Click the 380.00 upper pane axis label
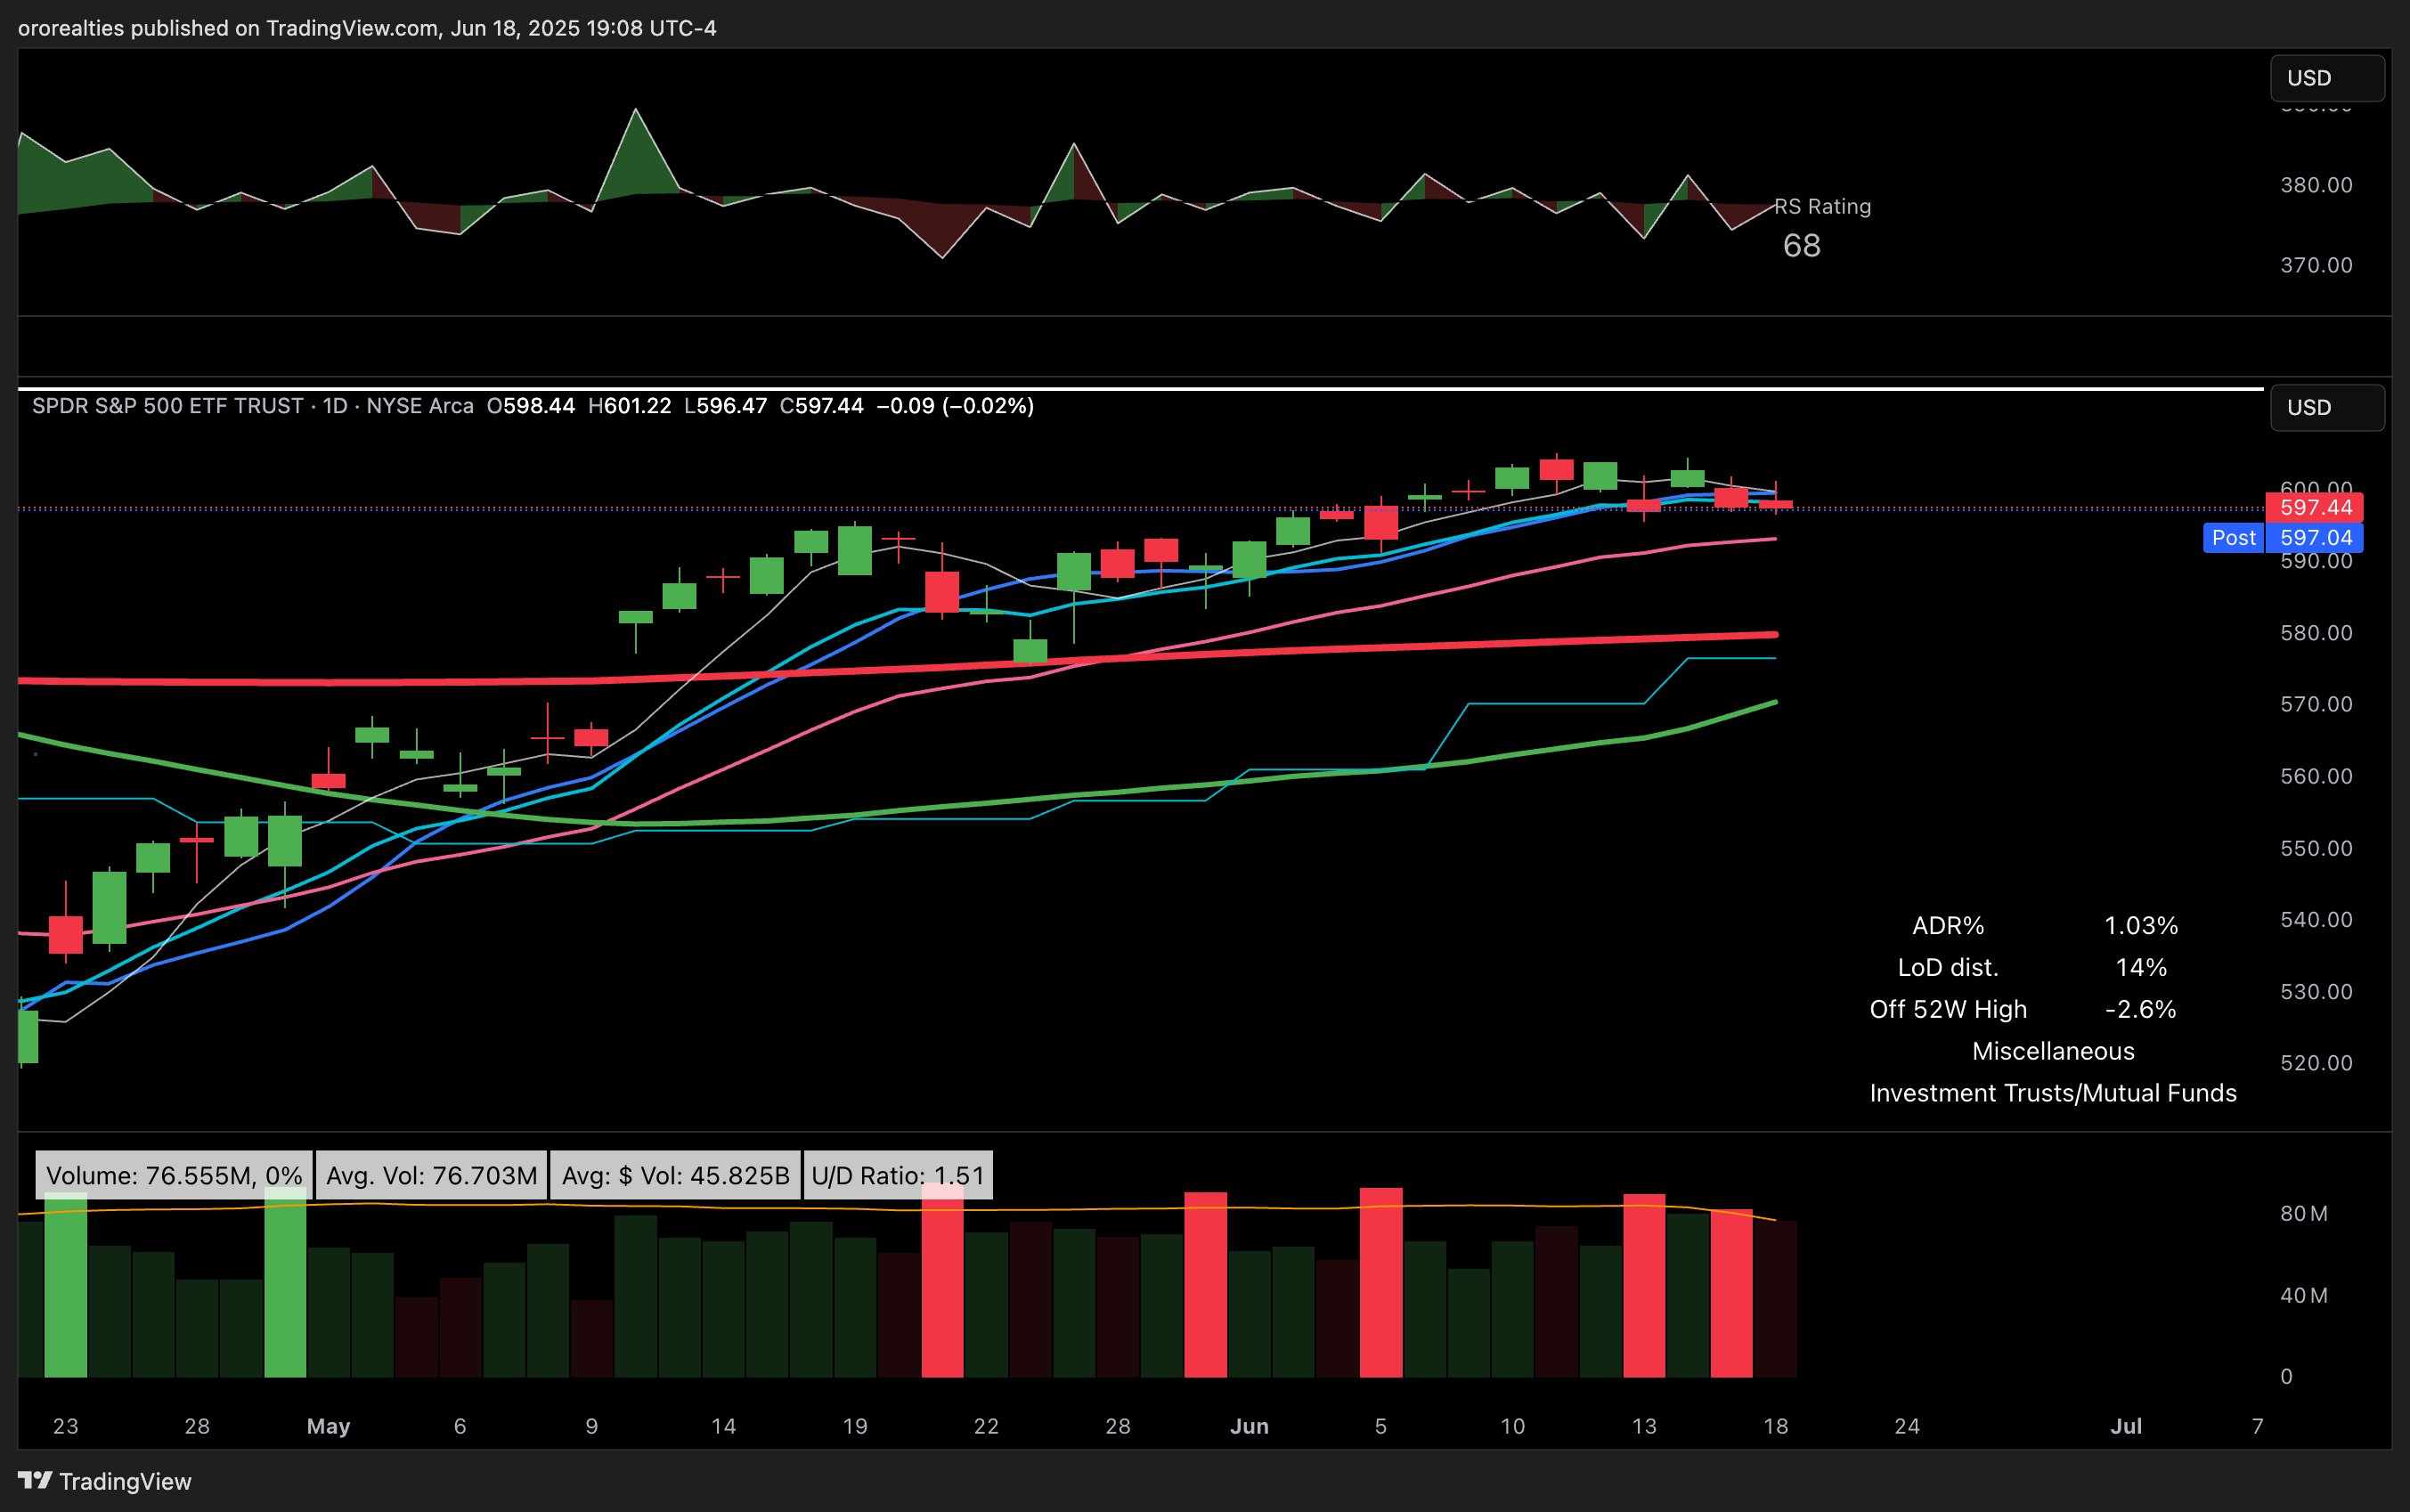Viewport: 2410px width, 1512px height. tap(2316, 185)
